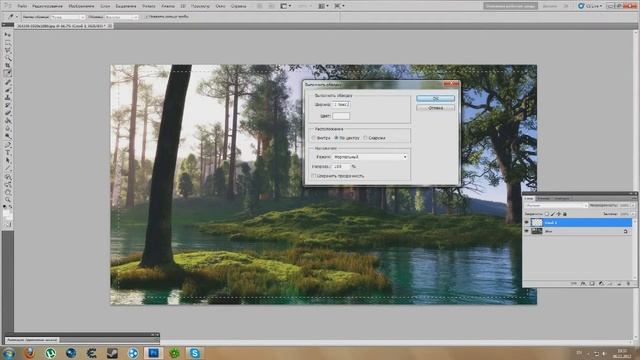Viewport: 640px width, 360px height.
Task: Switch to the 'Контуры' tab
Action: (562, 198)
